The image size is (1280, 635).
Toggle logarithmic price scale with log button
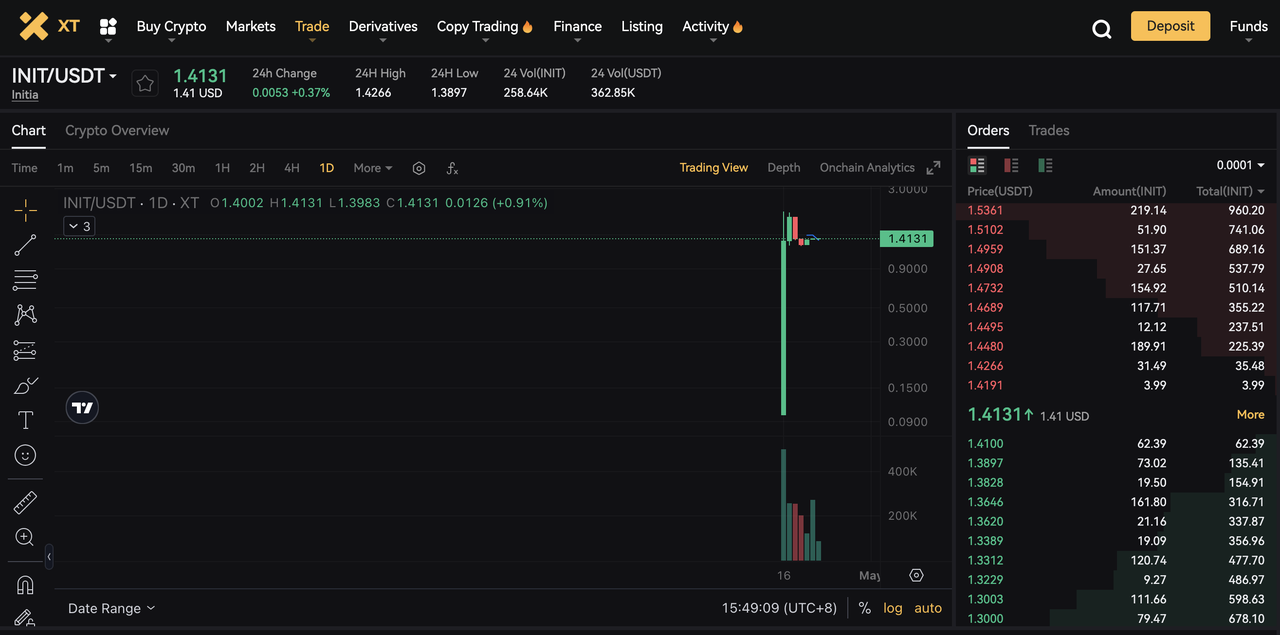point(892,607)
